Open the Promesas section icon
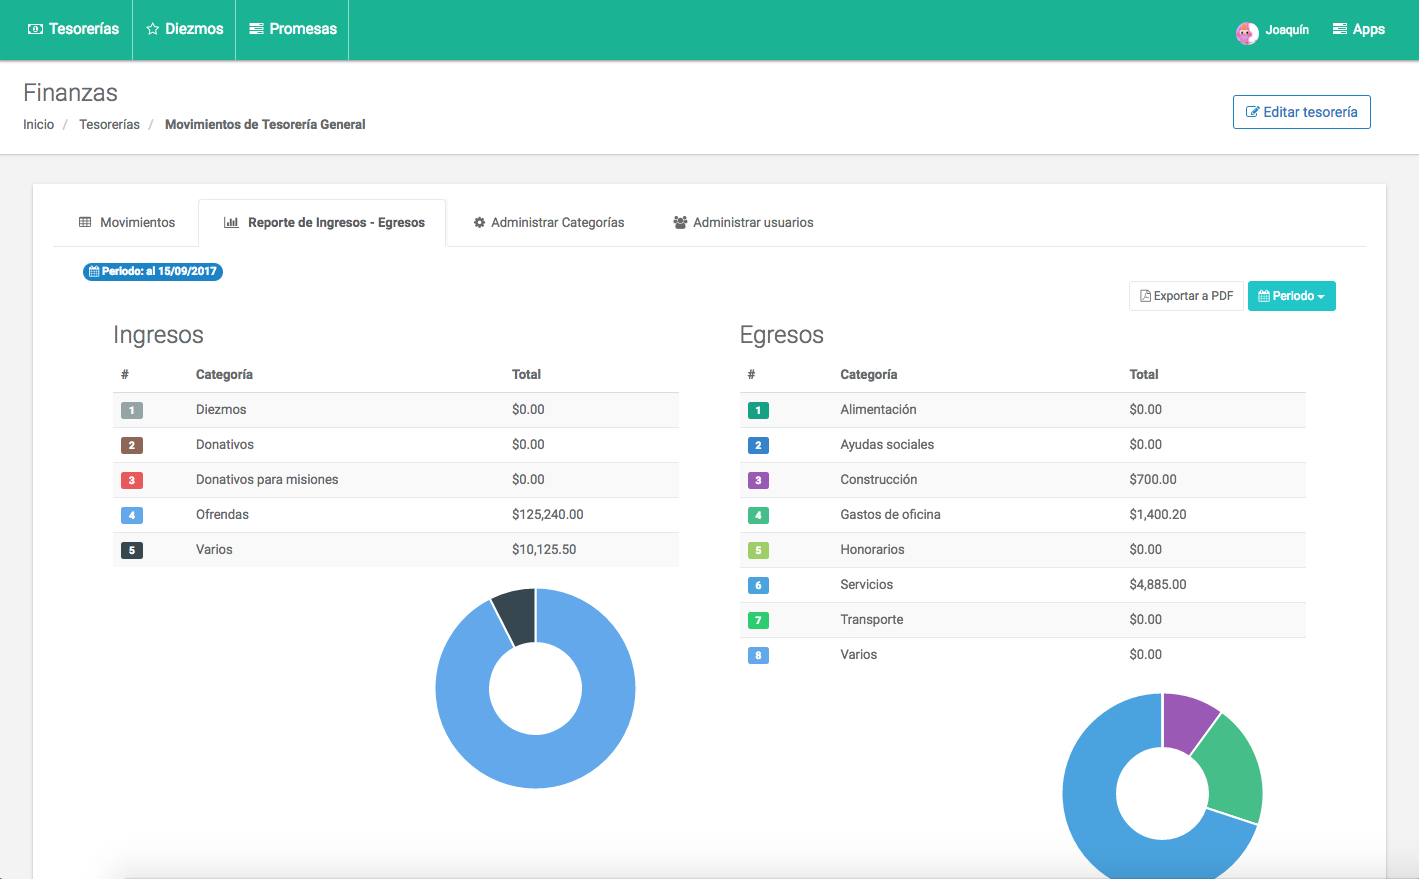1419x879 pixels. click(259, 29)
